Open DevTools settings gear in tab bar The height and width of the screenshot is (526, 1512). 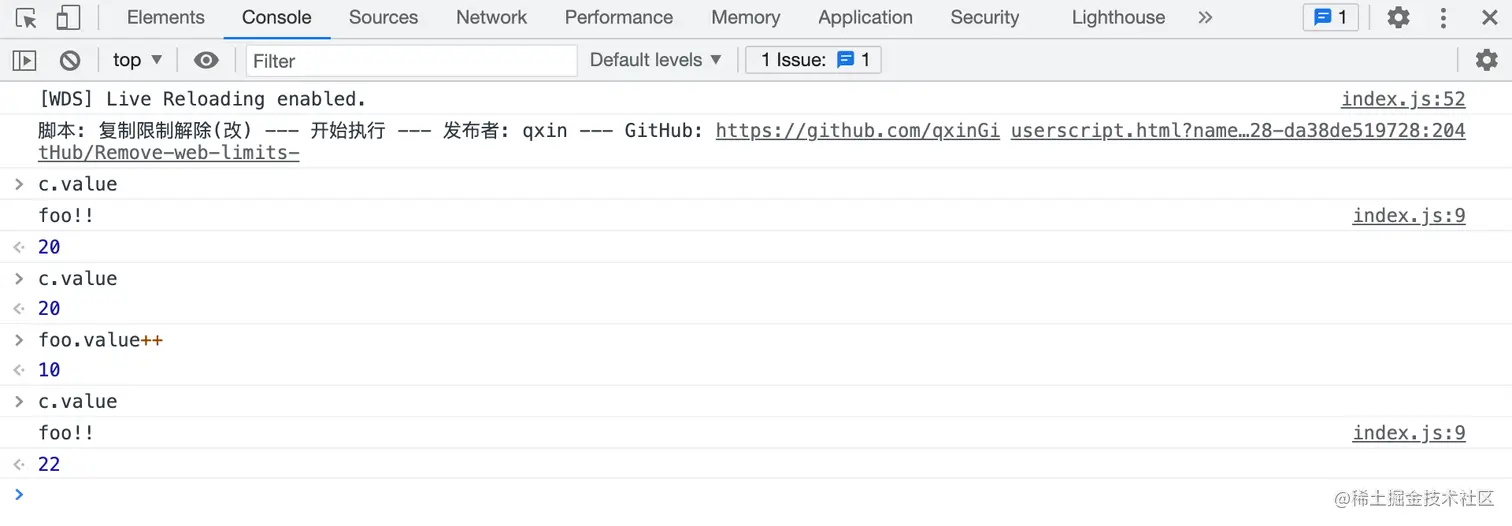[1398, 18]
